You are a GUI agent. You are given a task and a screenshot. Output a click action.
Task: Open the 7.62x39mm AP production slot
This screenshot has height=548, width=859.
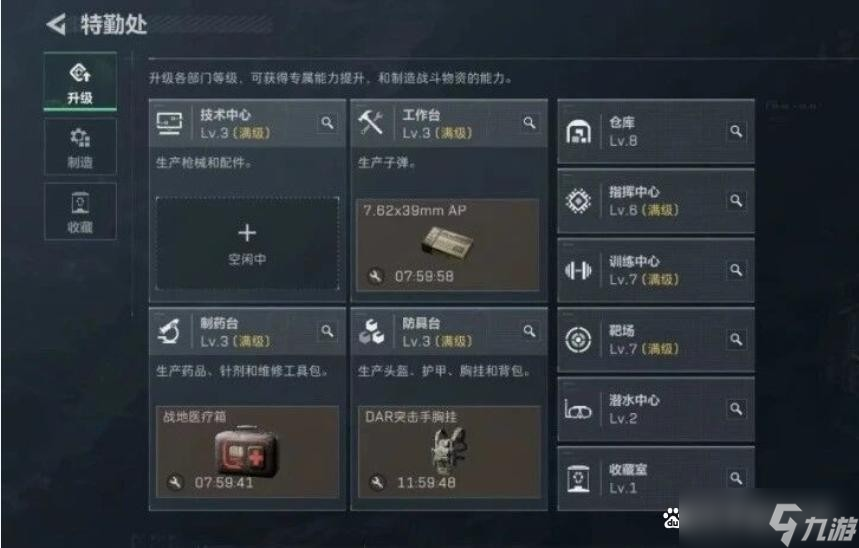click(448, 244)
